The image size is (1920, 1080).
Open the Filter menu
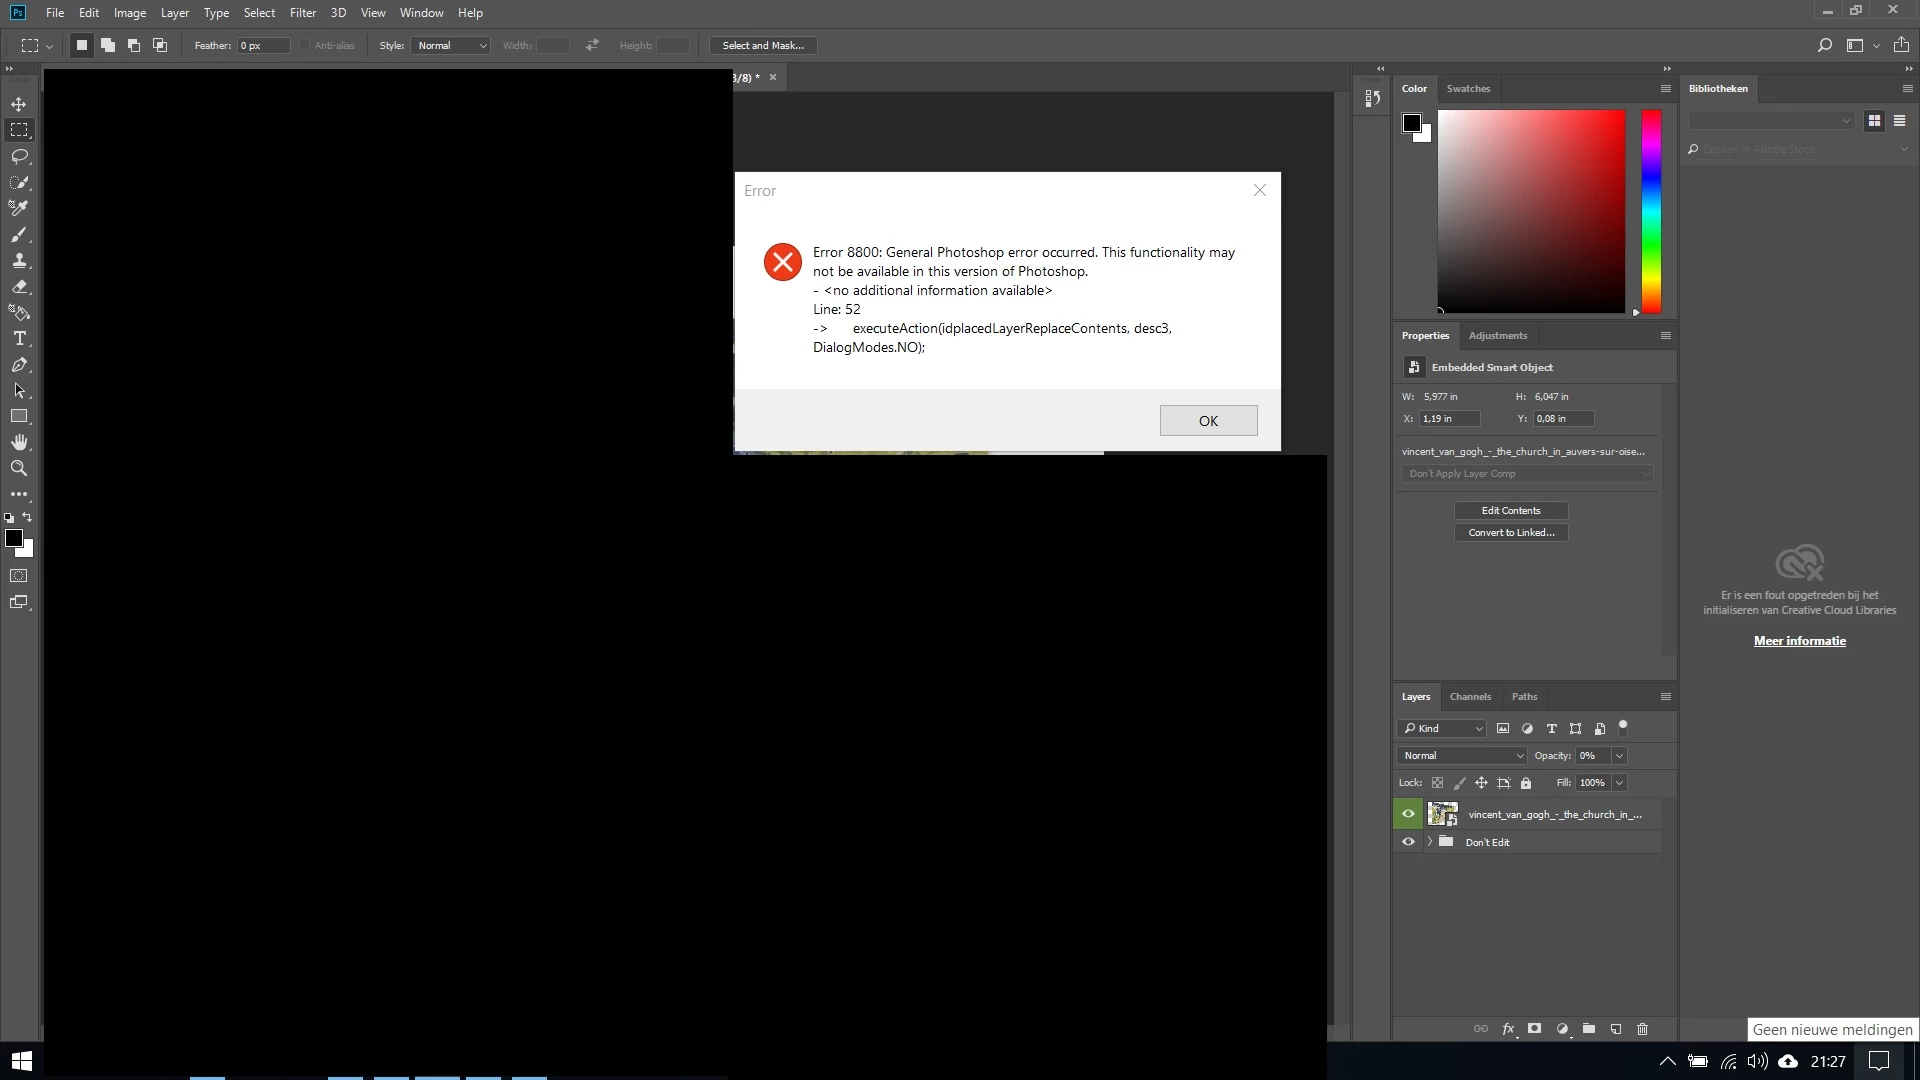[302, 13]
